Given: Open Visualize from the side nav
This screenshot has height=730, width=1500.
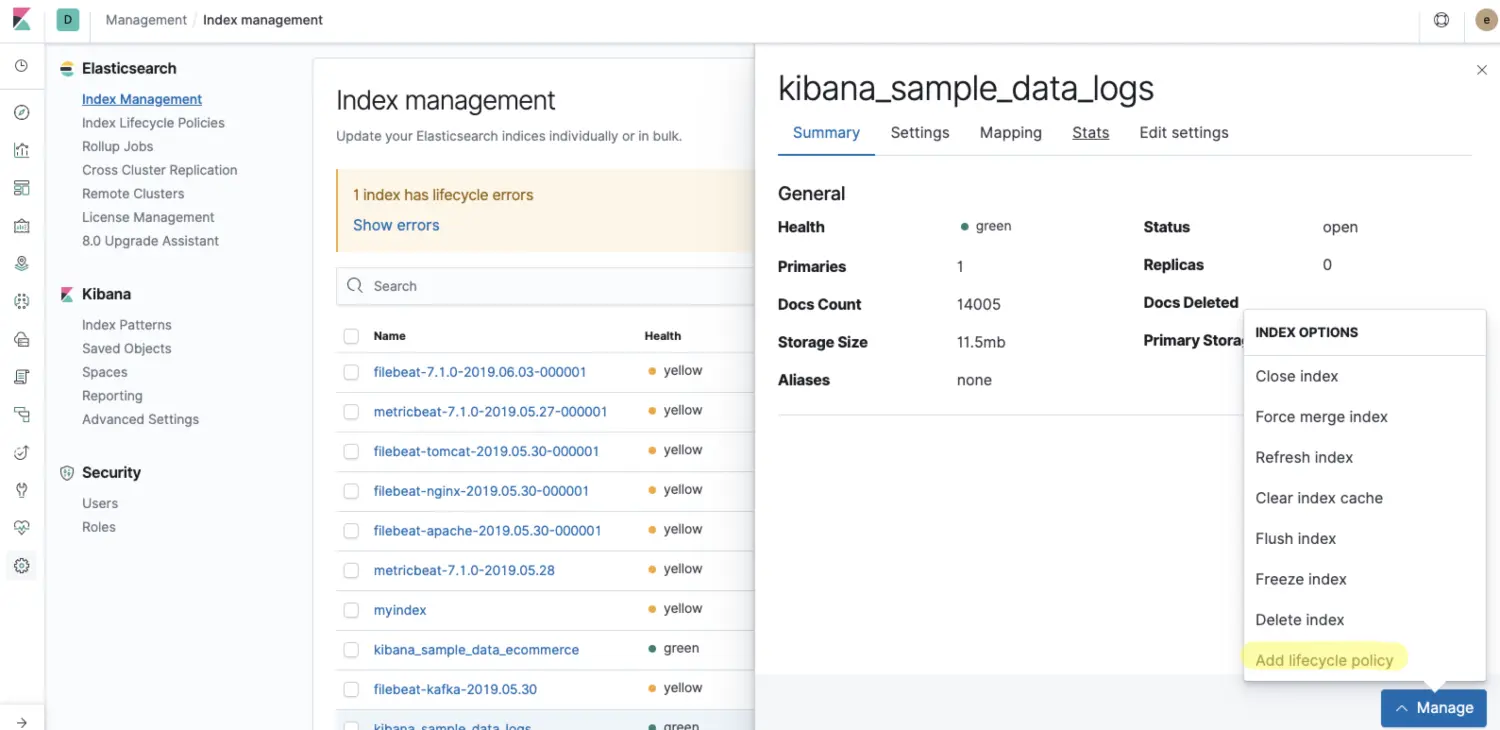Looking at the screenshot, I should tap(22, 150).
